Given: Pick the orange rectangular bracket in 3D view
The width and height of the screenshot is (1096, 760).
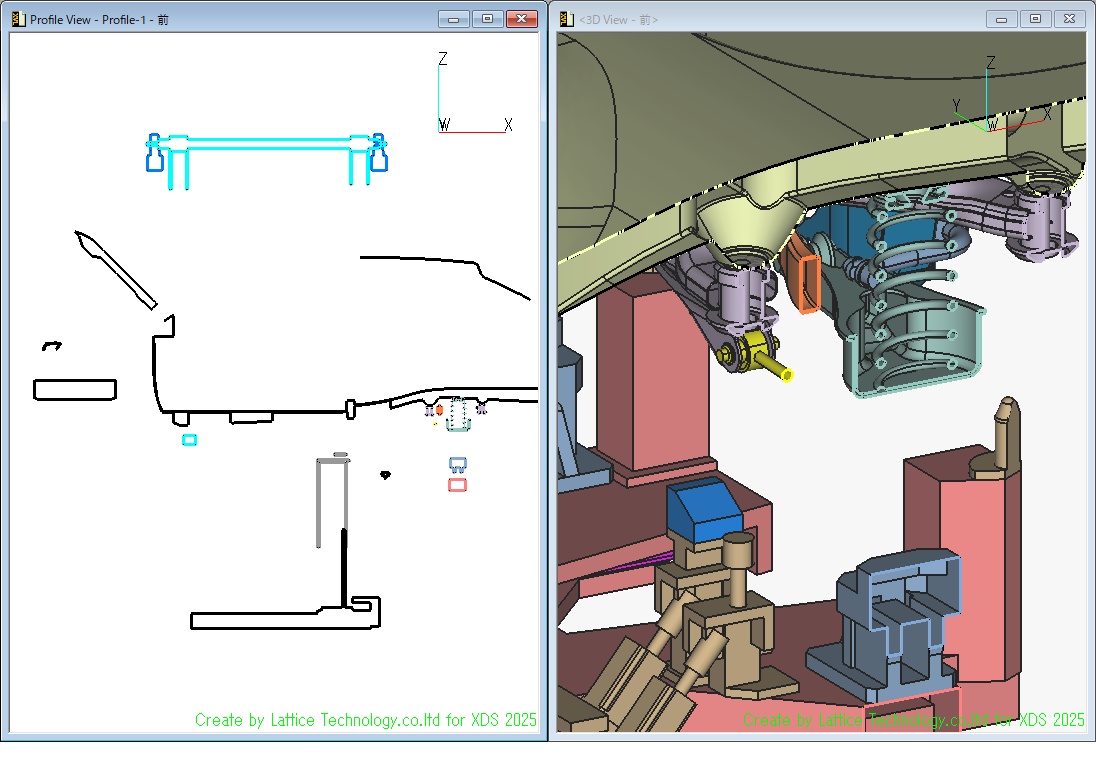Looking at the screenshot, I should coord(808,283).
